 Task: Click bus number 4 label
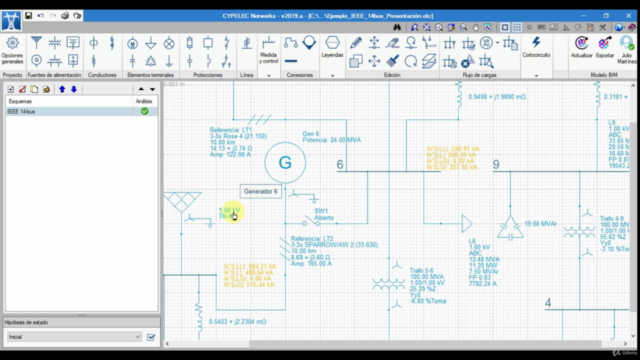[x=548, y=303]
